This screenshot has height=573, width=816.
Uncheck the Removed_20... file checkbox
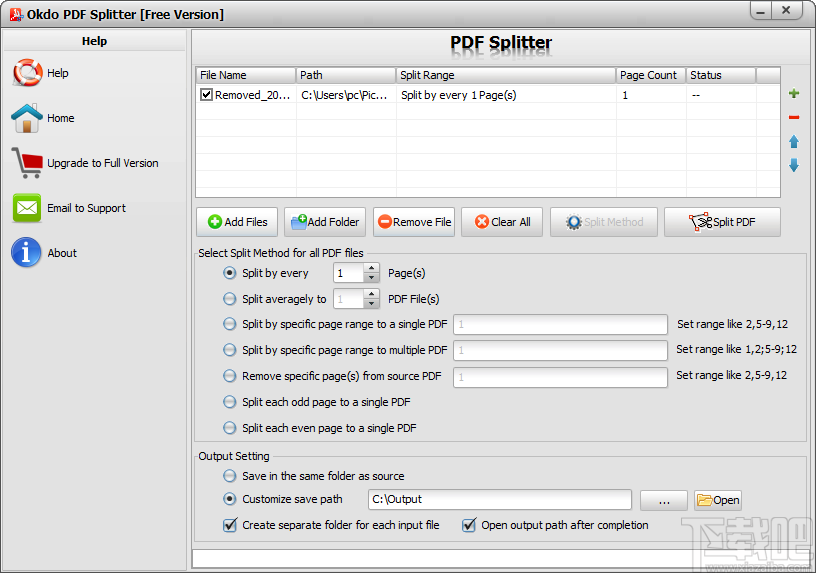tap(207, 95)
